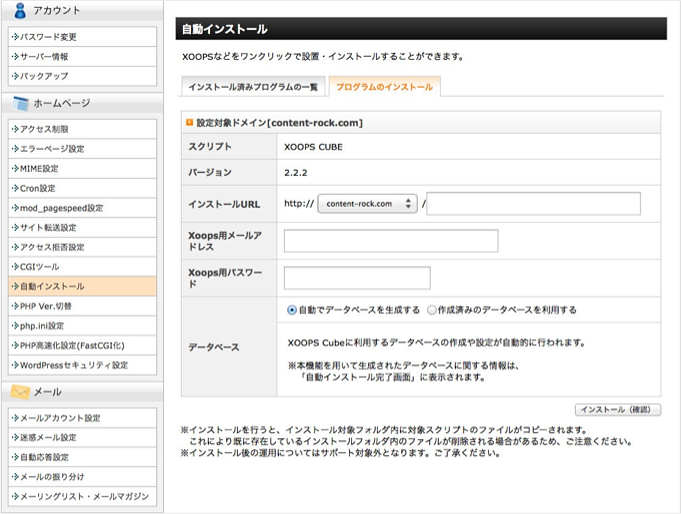This screenshot has width=681, height=514.
Task: Open エラーページ設定
Action: pos(83,149)
